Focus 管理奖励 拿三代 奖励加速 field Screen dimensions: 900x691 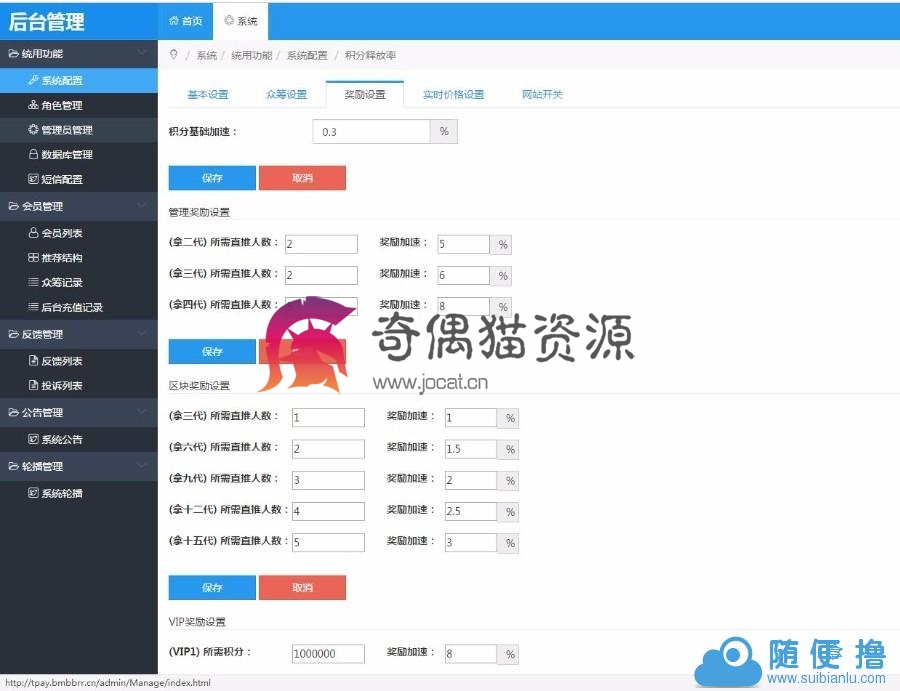(x=463, y=275)
